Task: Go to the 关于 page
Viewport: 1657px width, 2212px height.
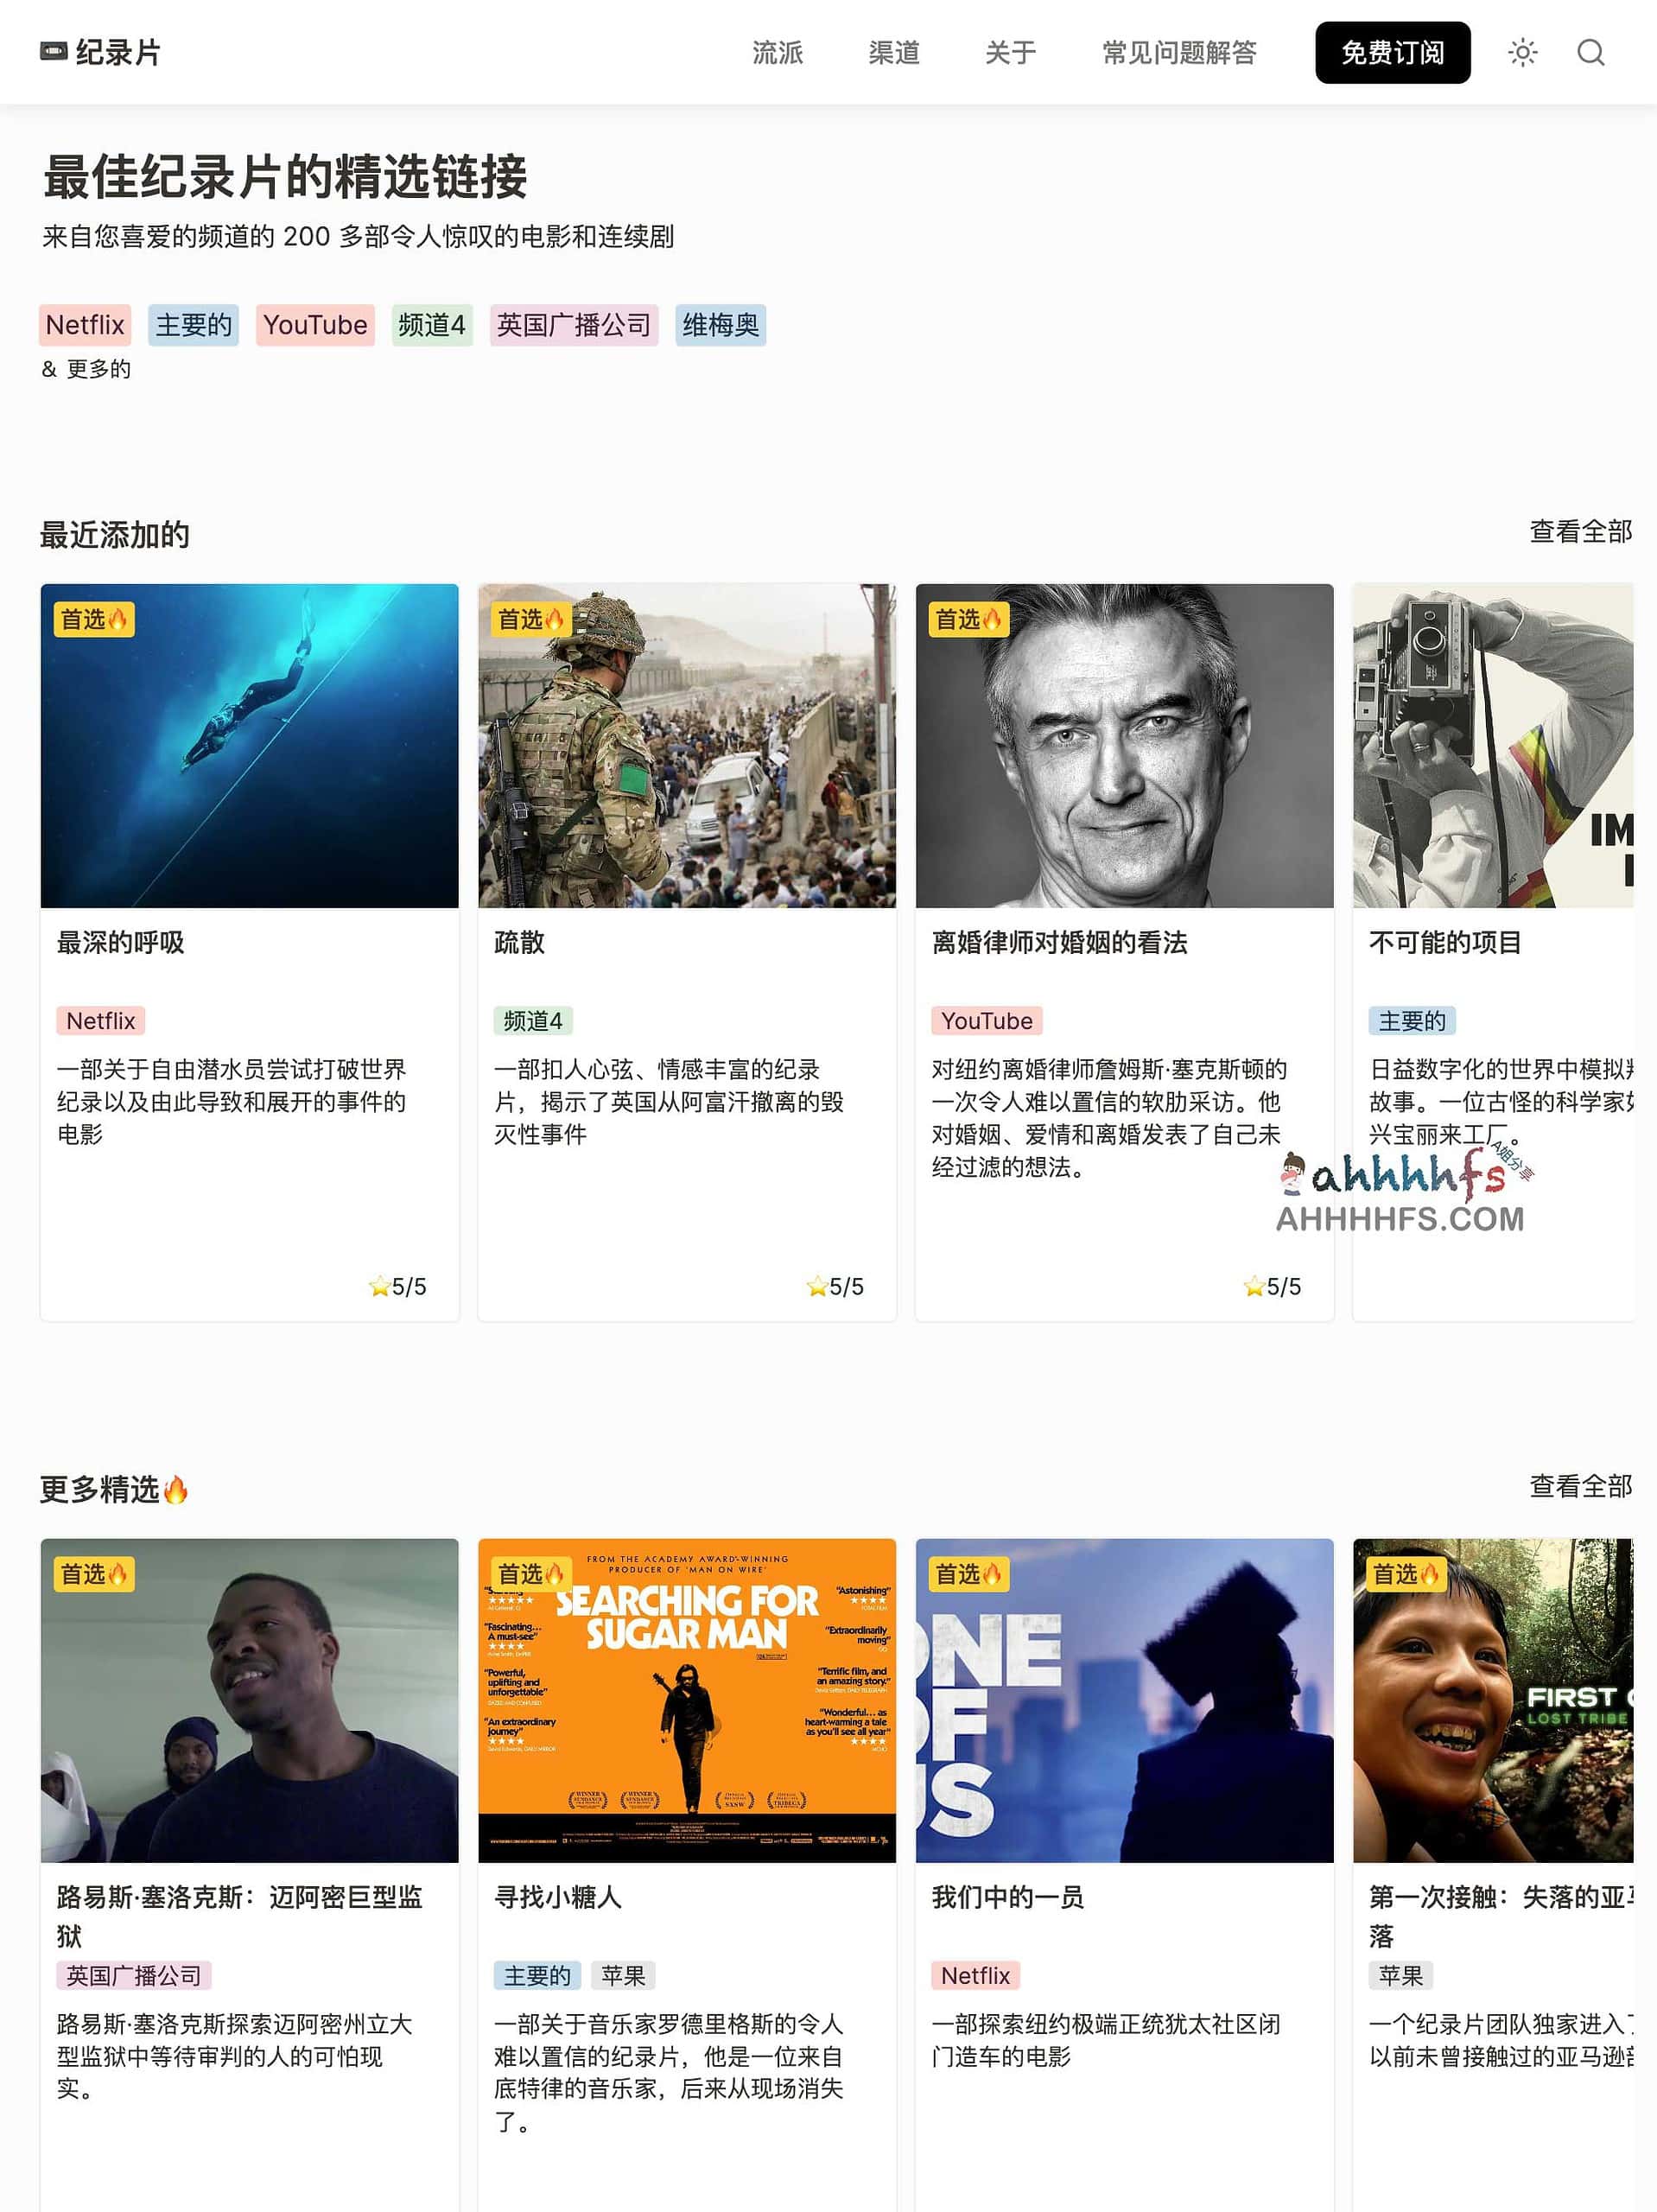Action: click(1010, 52)
